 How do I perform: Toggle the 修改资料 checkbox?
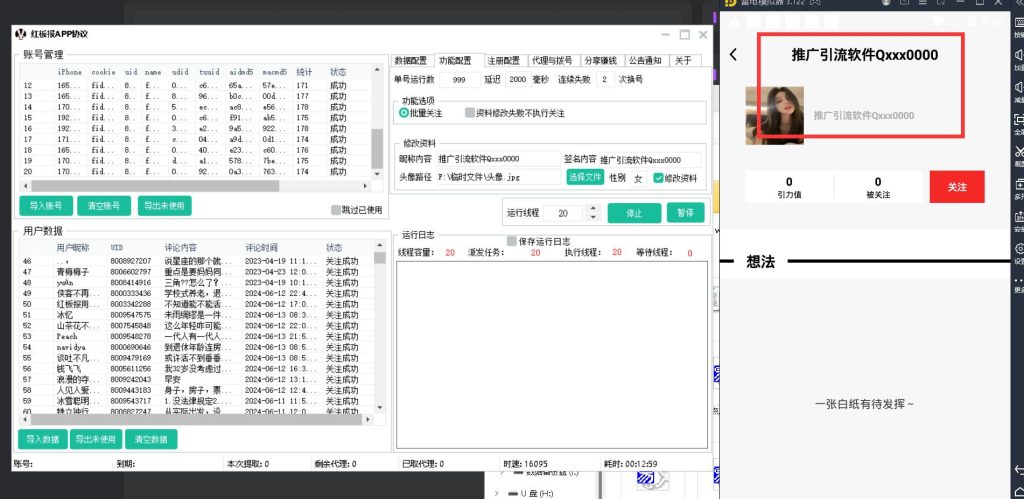pos(658,178)
